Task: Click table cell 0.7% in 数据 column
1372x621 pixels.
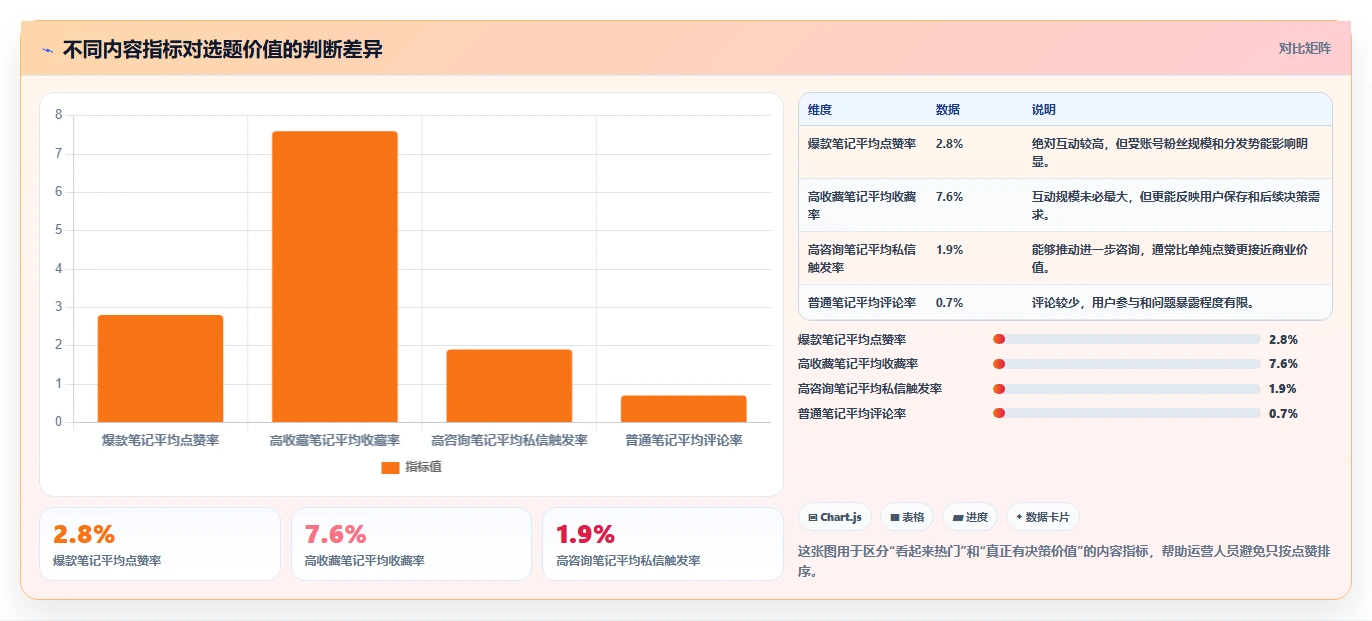Action: (x=950, y=302)
